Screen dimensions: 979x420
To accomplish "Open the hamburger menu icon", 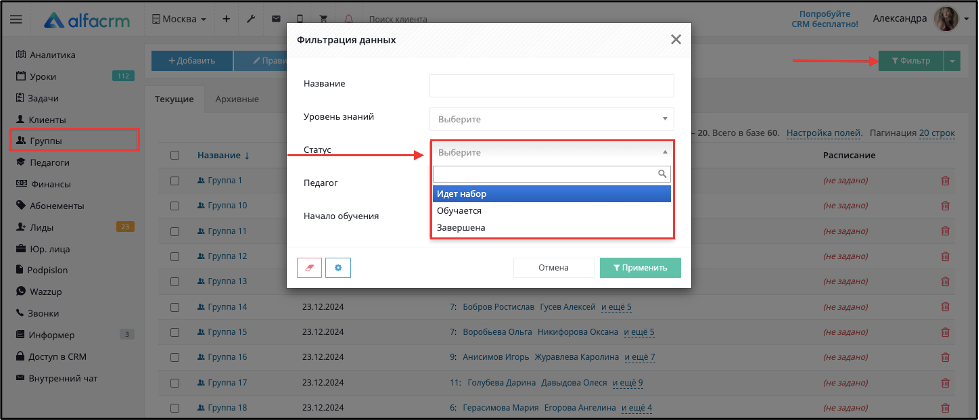I will click(x=16, y=19).
